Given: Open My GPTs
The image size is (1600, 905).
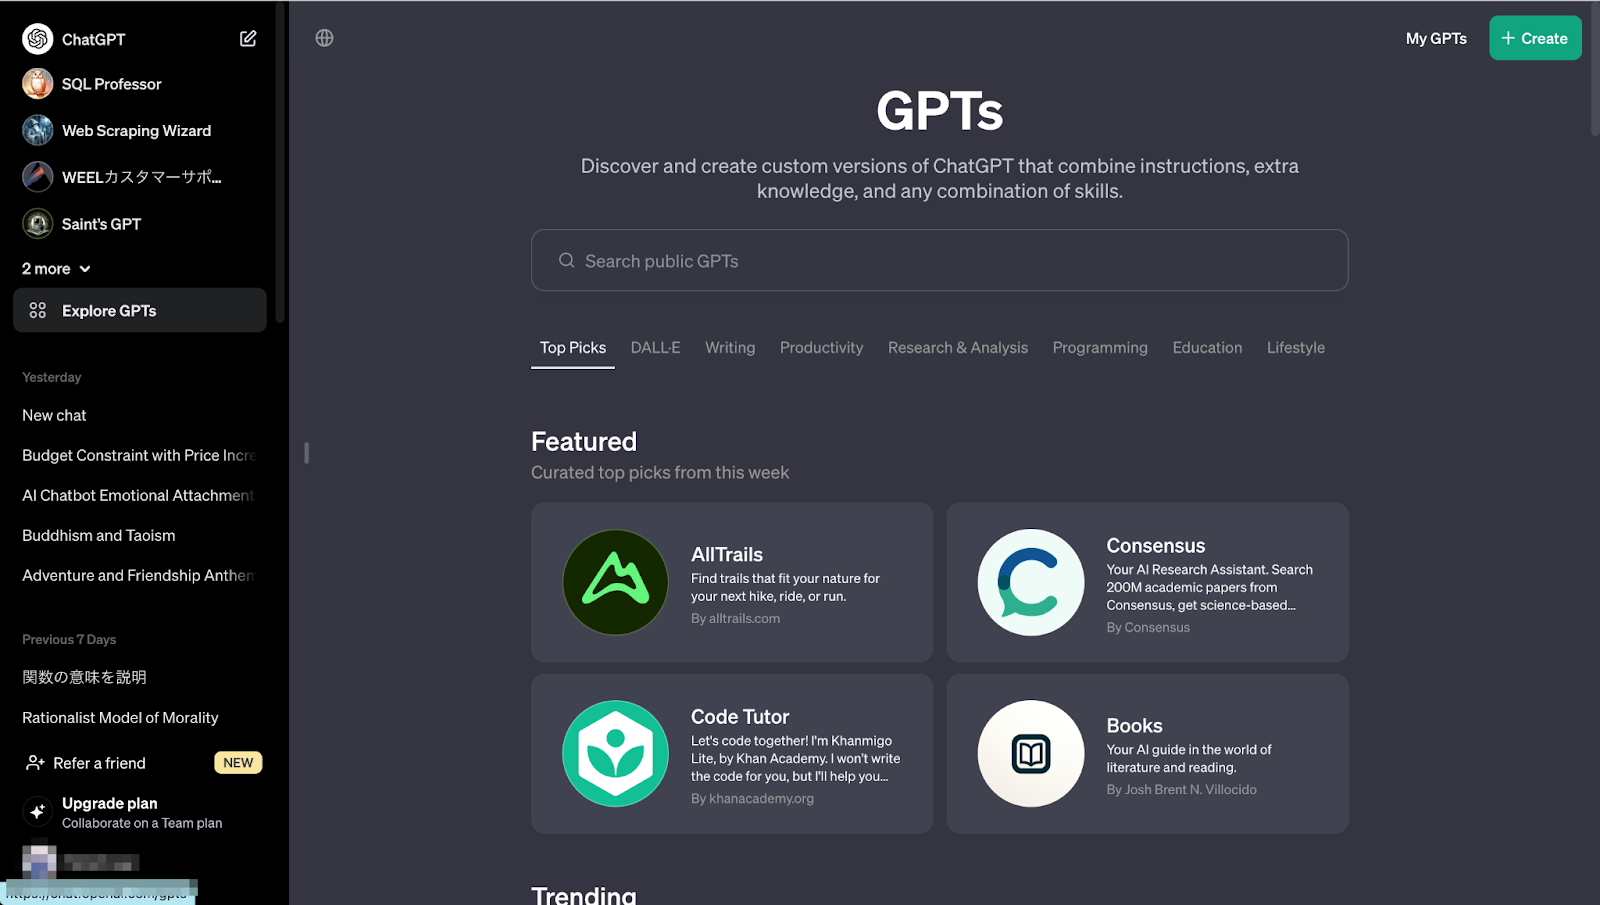Looking at the screenshot, I should tap(1436, 38).
